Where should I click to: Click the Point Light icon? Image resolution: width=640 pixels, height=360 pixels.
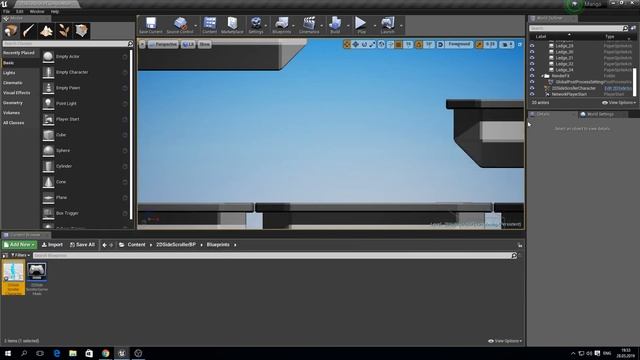click(x=48, y=103)
